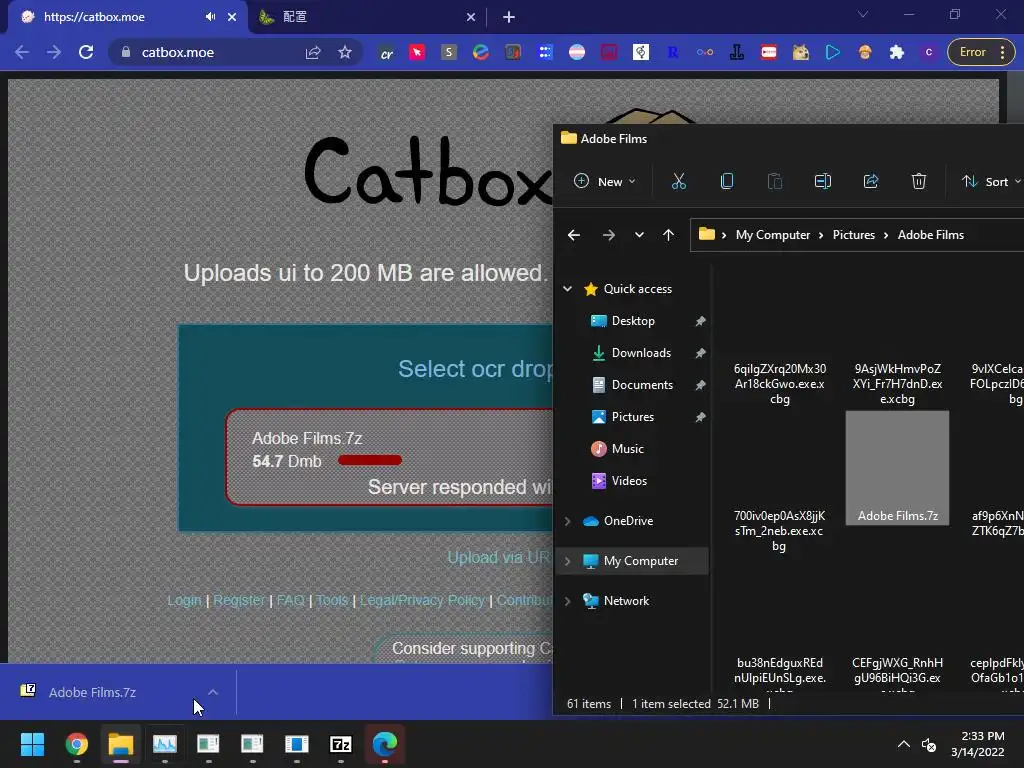The image size is (1024, 768).
Task: Open the Windows Start button
Action: pyautogui.click(x=32, y=744)
